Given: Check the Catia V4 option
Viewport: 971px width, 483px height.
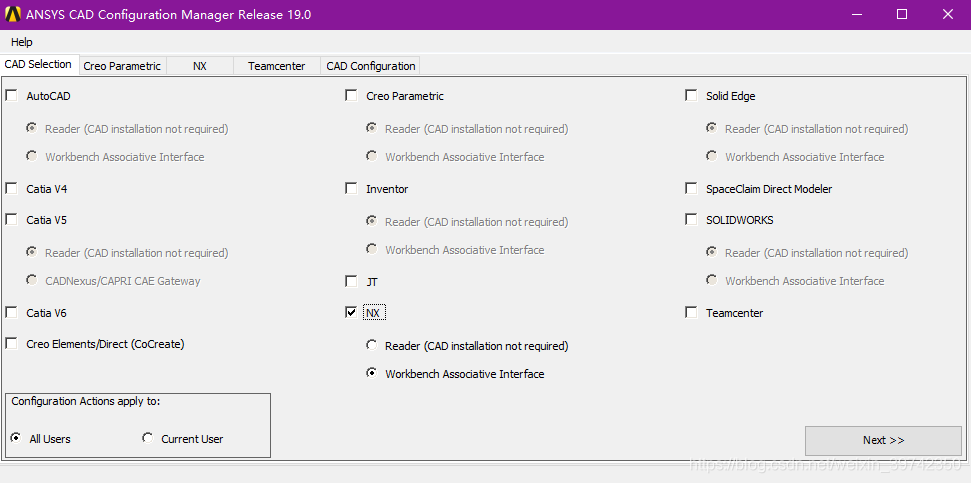Looking at the screenshot, I should [x=12, y=188].
